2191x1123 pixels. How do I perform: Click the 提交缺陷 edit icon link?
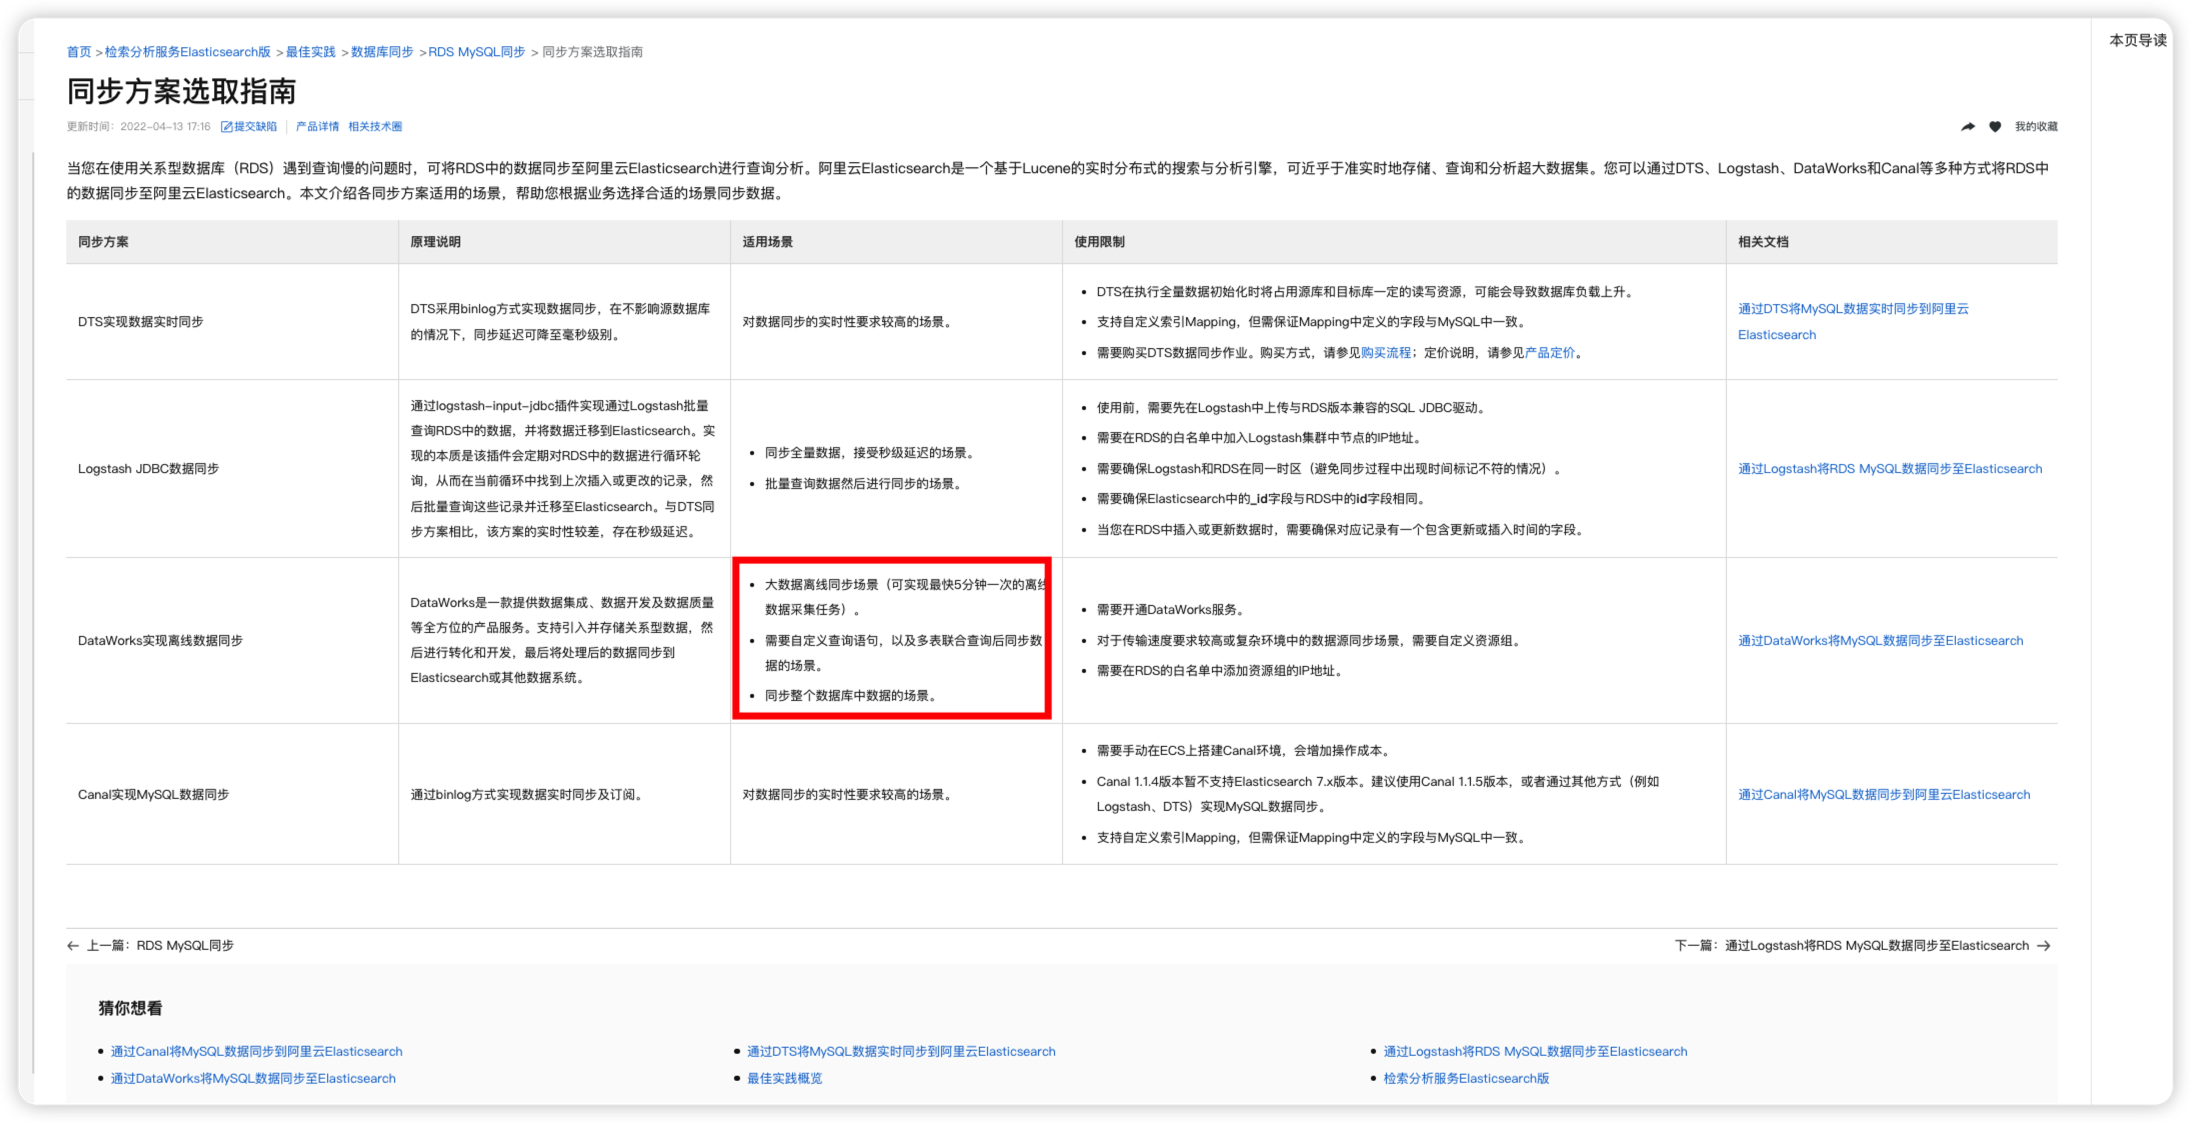point(248,127)
